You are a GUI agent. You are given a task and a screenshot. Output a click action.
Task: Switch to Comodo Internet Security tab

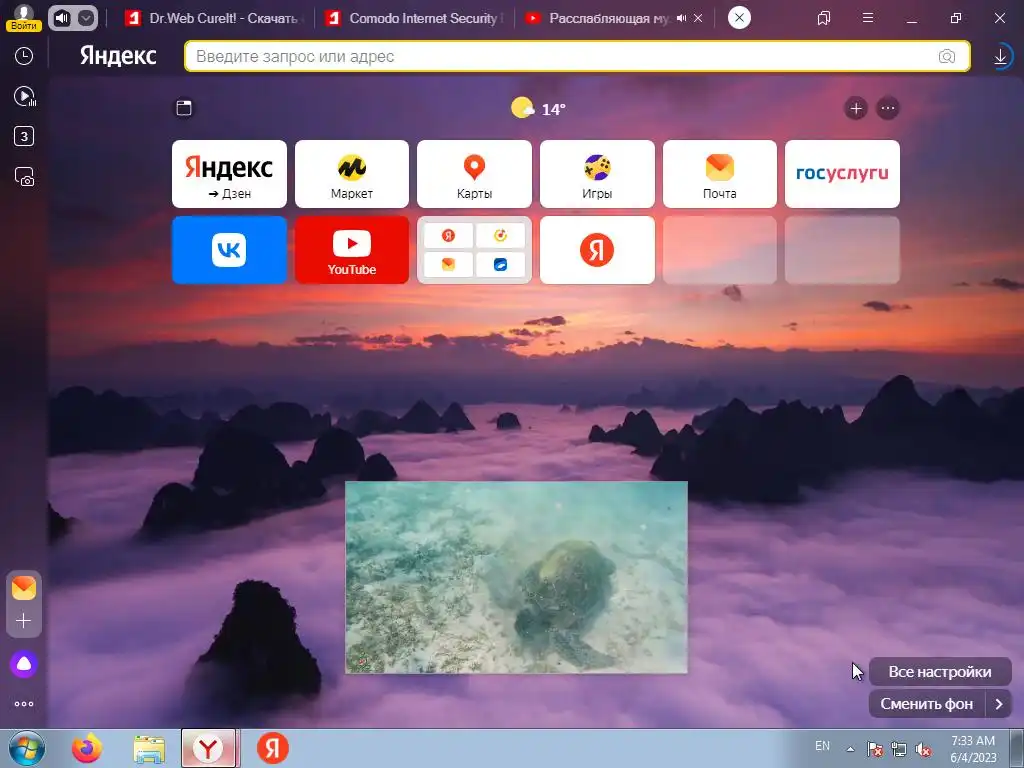[x=415, y=18]
